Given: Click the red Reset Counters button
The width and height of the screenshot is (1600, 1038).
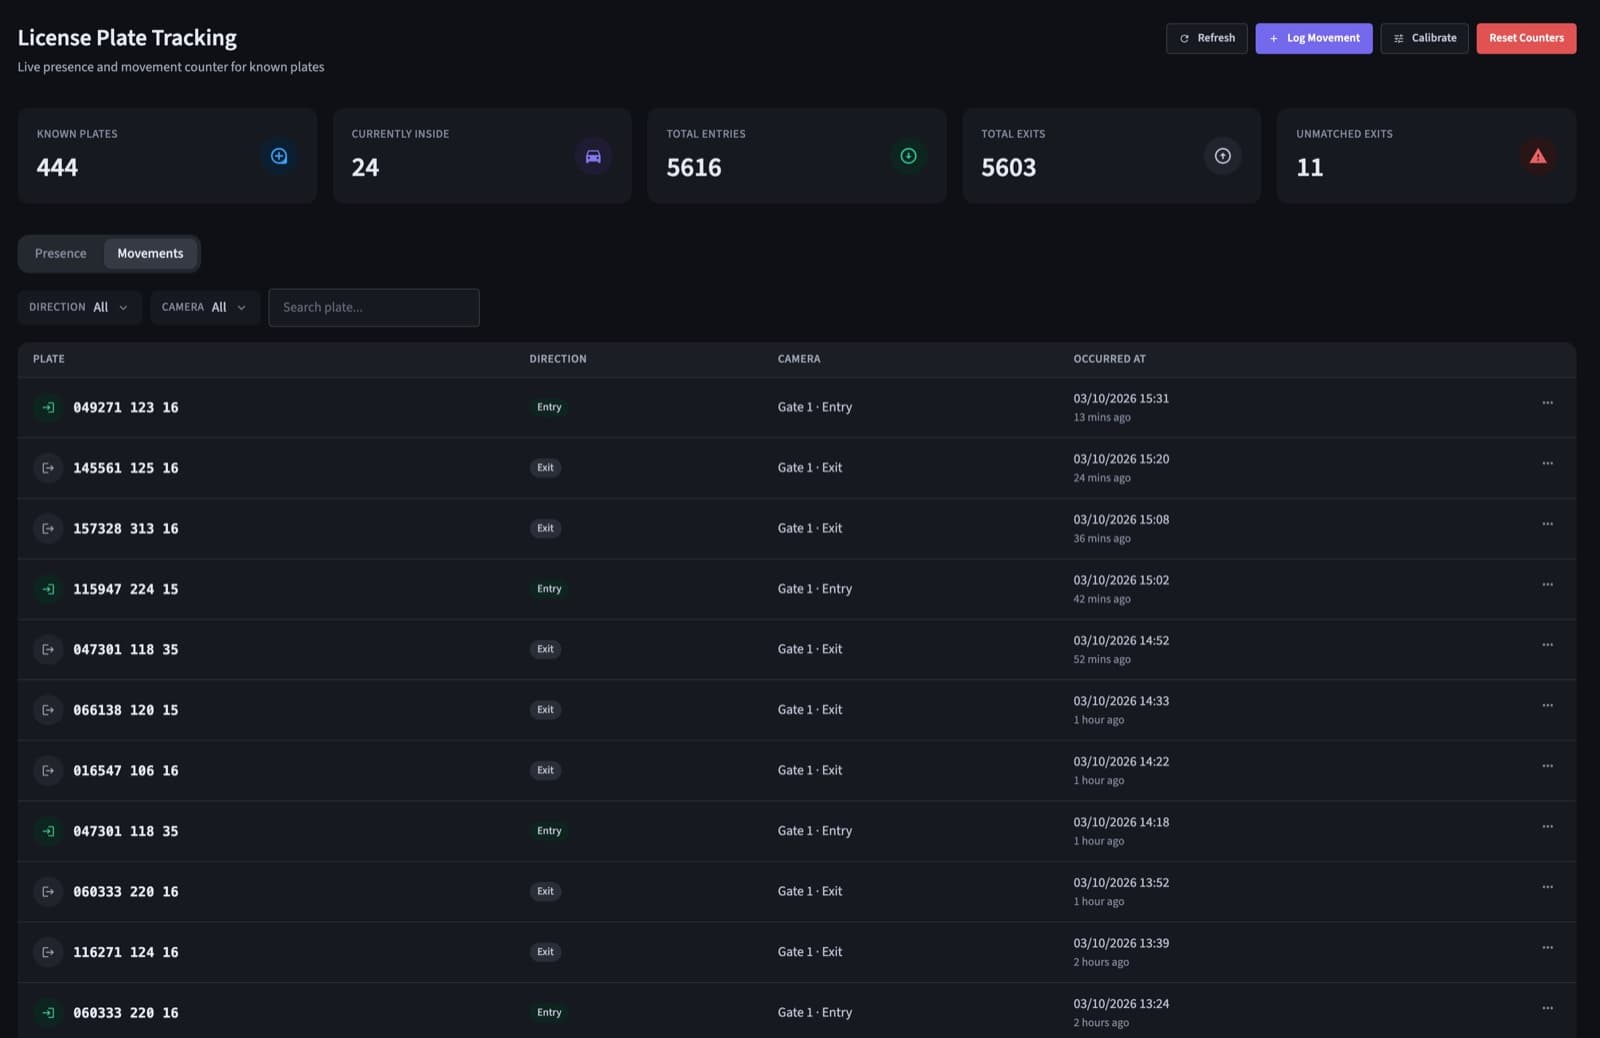Looking at the screenshot, I should point(1526,38).
